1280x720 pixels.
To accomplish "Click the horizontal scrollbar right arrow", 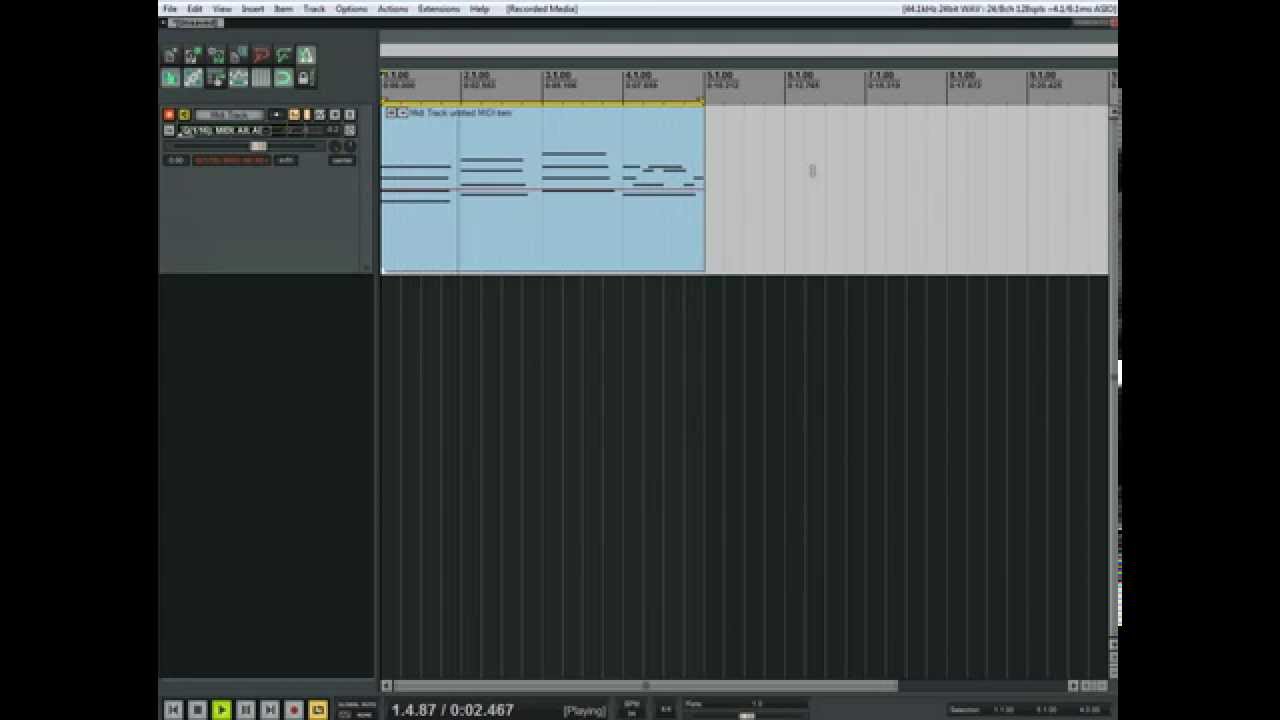I will (1073, 686).
